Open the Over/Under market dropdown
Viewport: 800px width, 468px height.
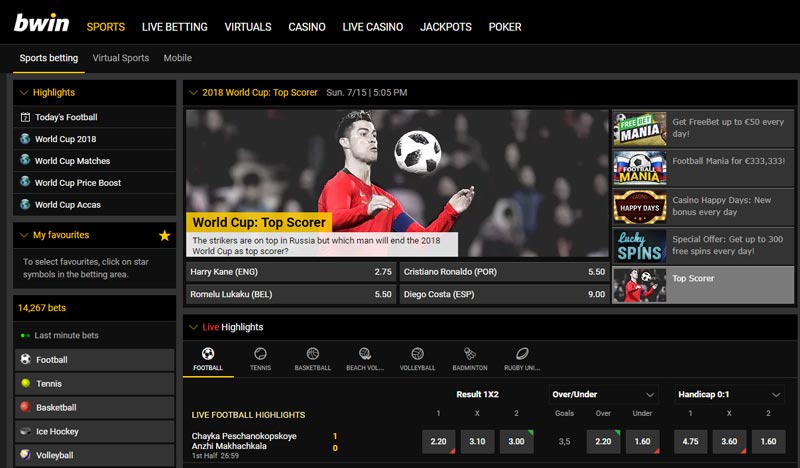tap(604, 395)
